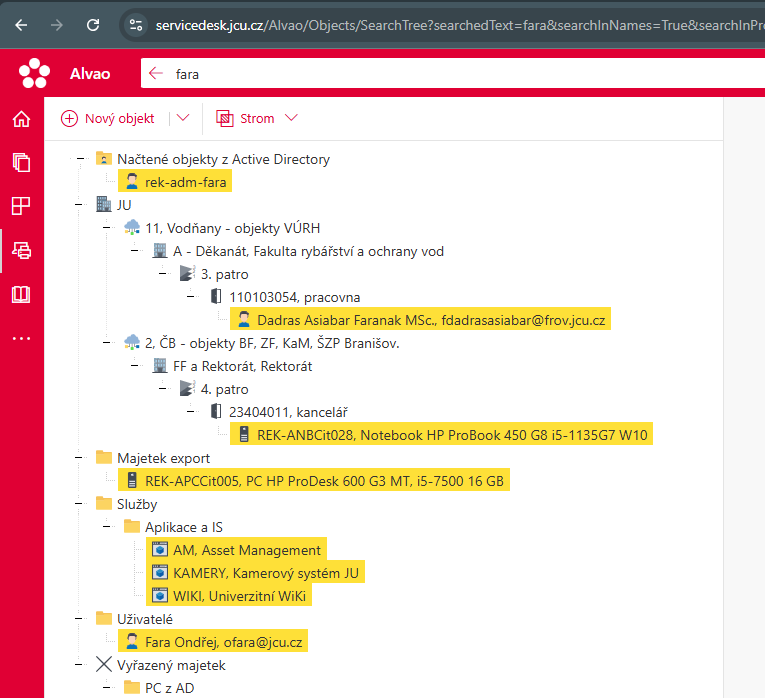Click the back arrow in the search box

point(156,73)
